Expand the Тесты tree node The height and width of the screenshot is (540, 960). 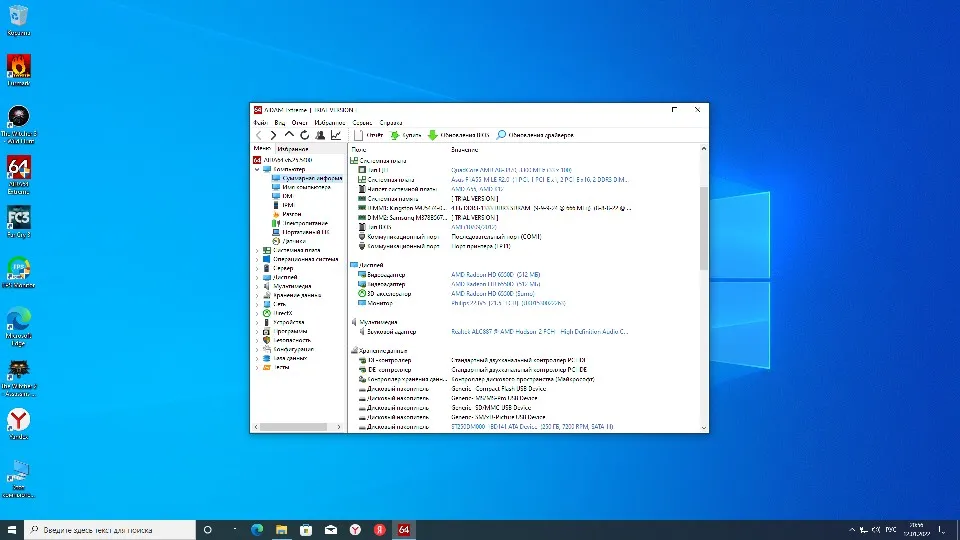point(255,367)
